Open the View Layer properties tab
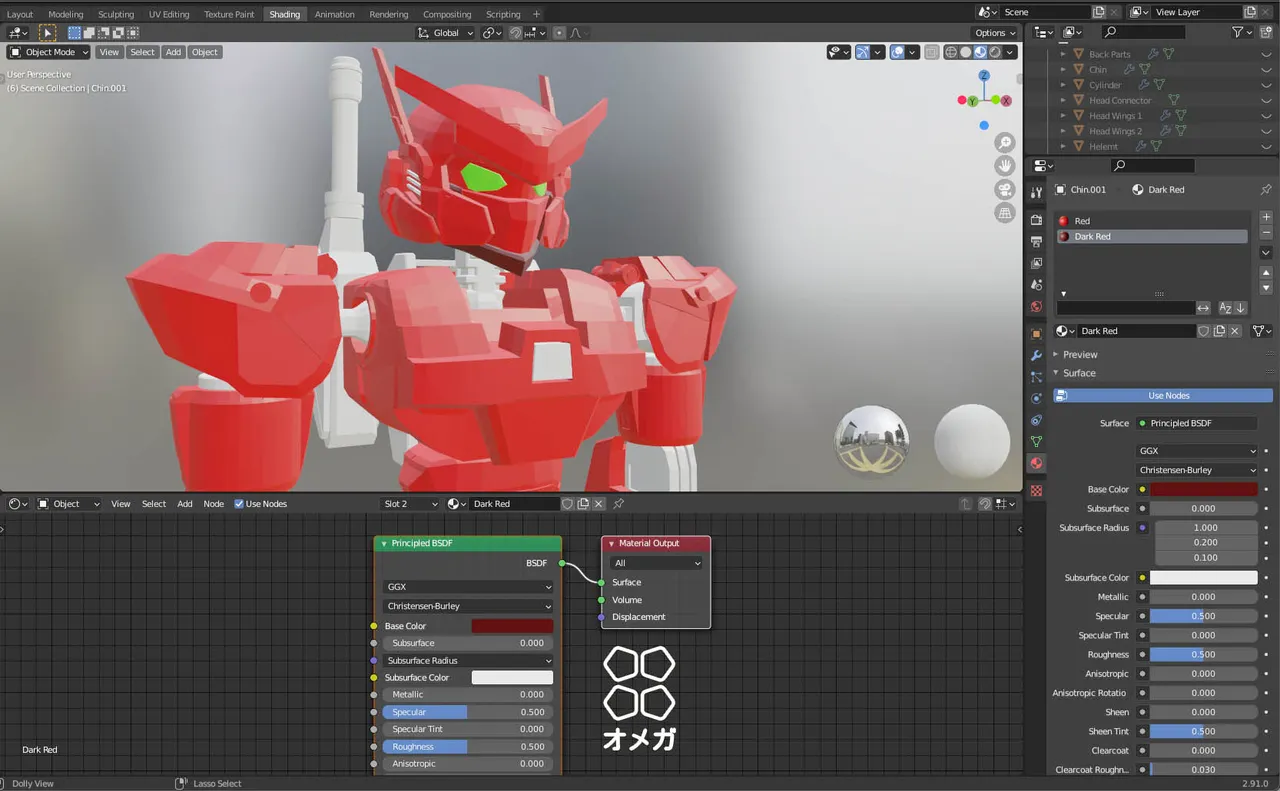Image resolution: width=1280 pixels, height=791 pixels. tap(1036, 263)
